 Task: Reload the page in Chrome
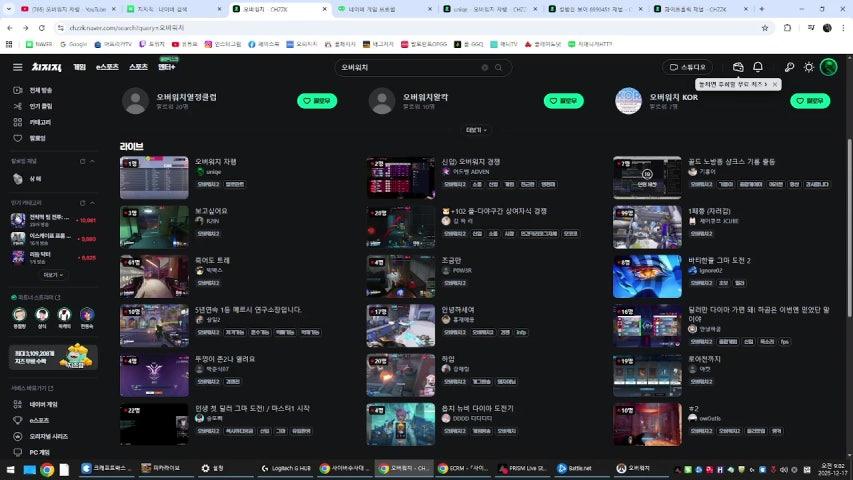click(41, 28)
